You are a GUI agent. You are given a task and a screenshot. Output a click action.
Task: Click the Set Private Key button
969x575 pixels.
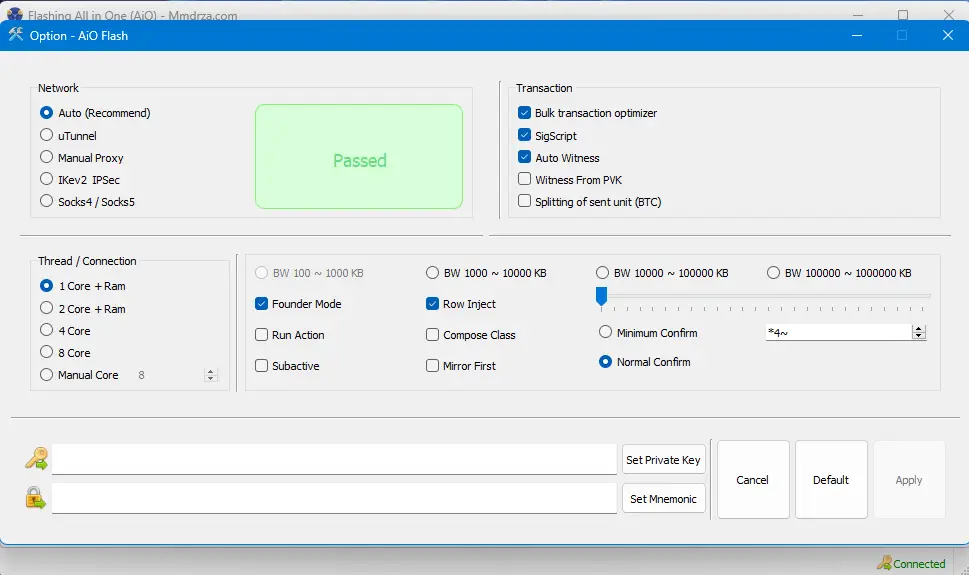(664, 459)
